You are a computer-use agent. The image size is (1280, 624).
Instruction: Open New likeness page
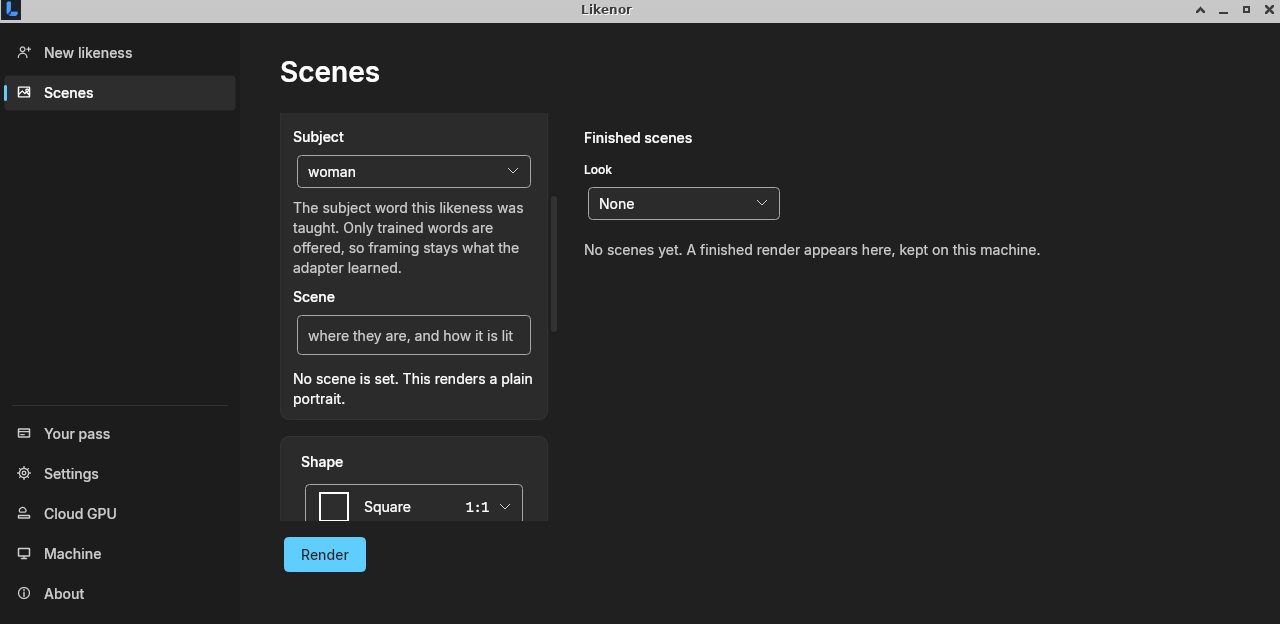(x=120, y=53)
